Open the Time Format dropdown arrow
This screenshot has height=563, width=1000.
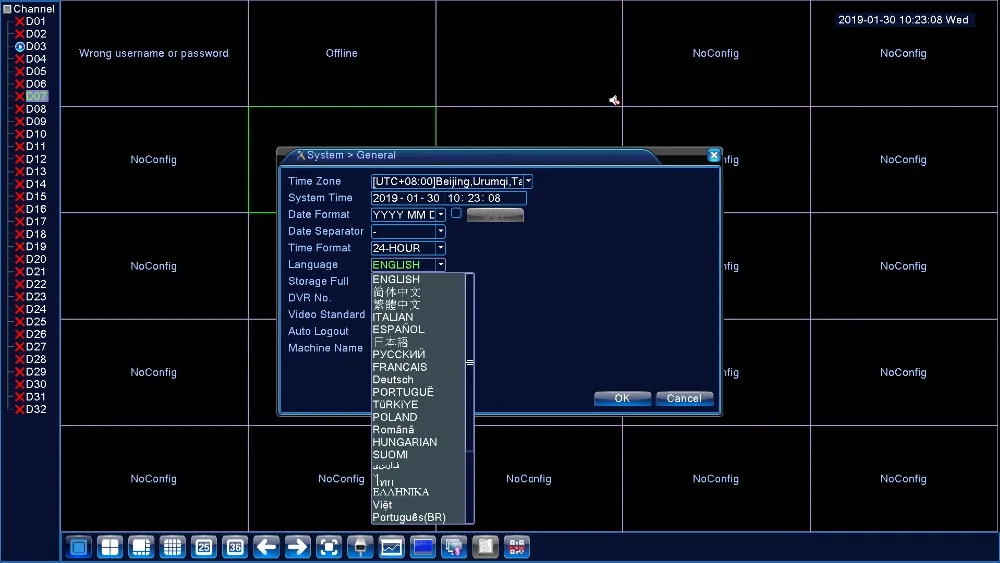tap(441, 248)
